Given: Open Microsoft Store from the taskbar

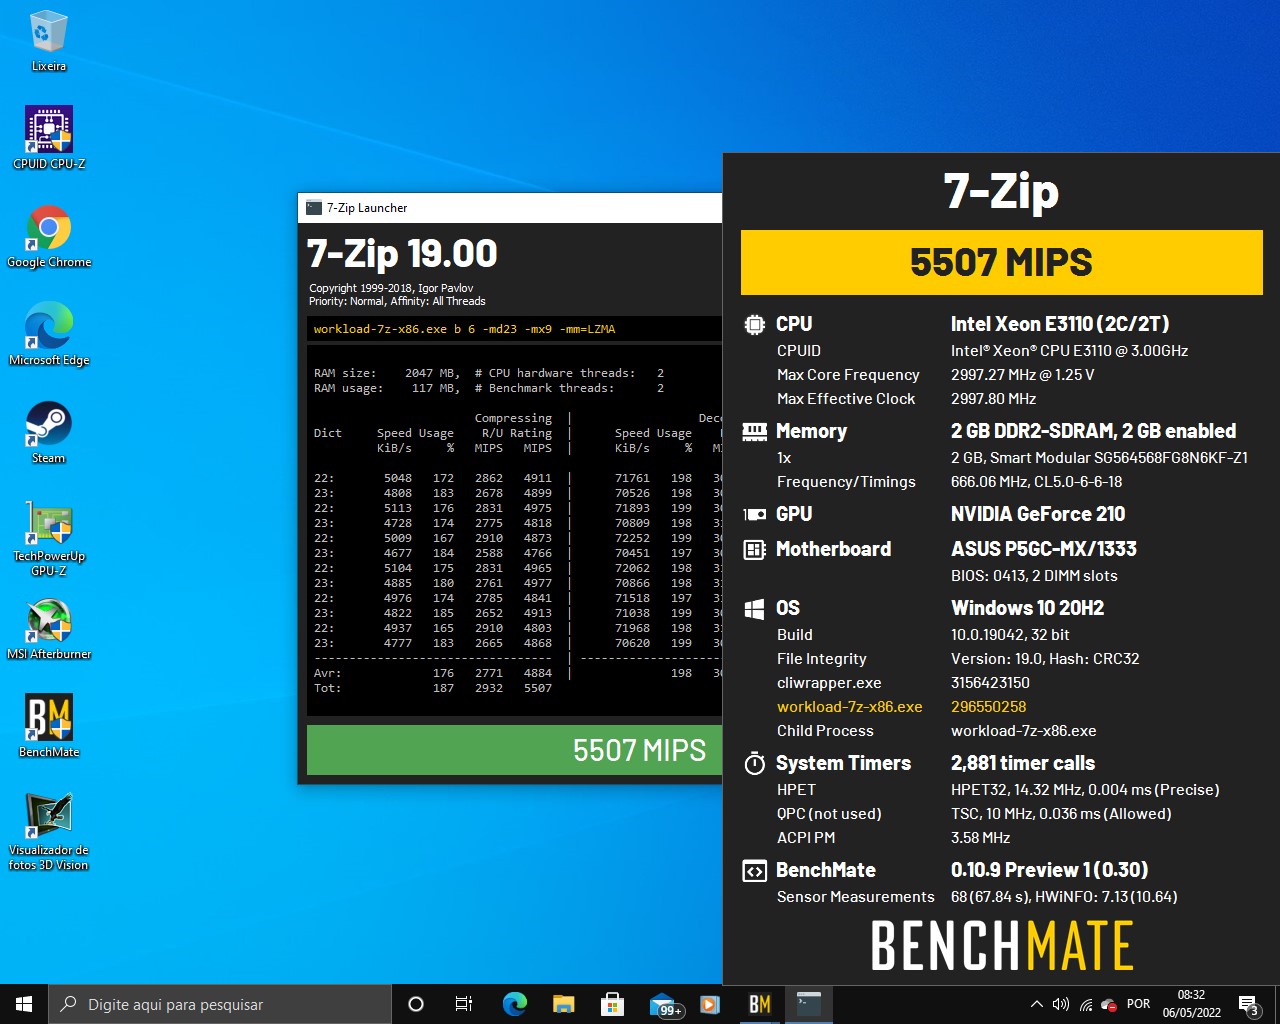Looking at the screenshot, I should point(612,1004).
